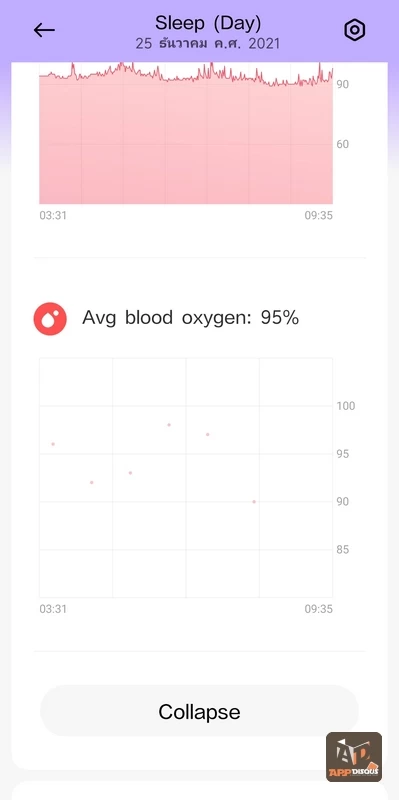Select the blood oxygen dot near 97
399x800 pixels.
coord(208,434)
